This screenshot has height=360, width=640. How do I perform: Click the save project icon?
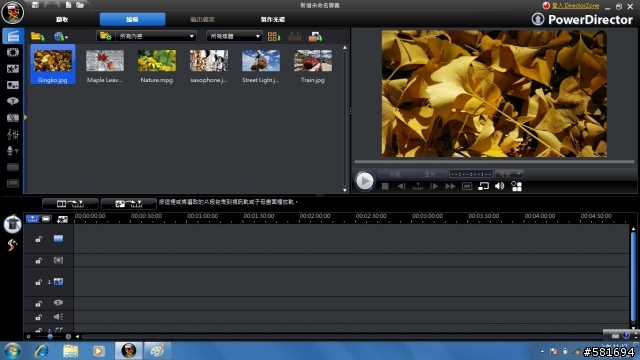pyautogui.click(x=35, y=5)
